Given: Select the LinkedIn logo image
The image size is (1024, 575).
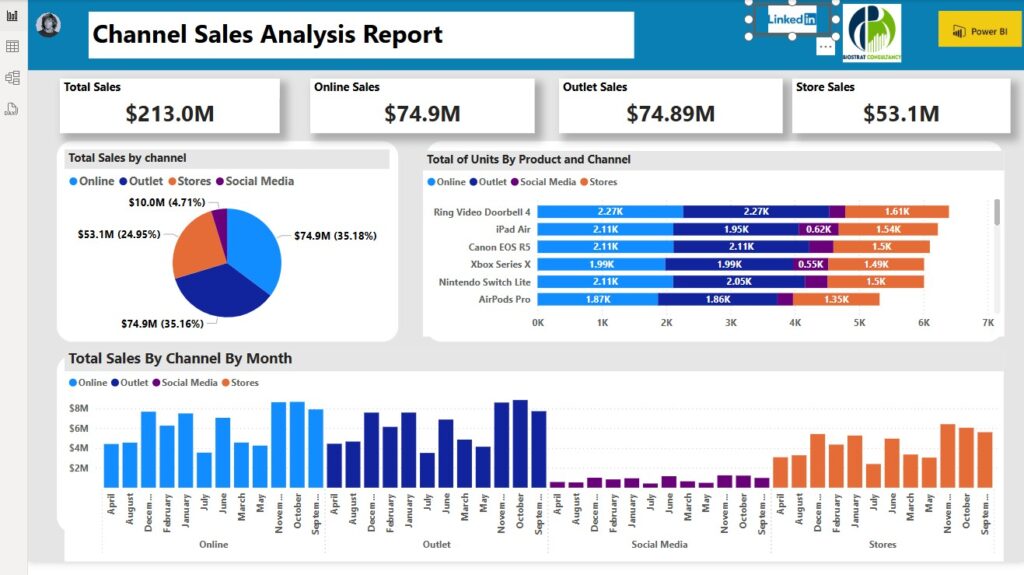Looking at the screenshot, I should tap(791, 19).
